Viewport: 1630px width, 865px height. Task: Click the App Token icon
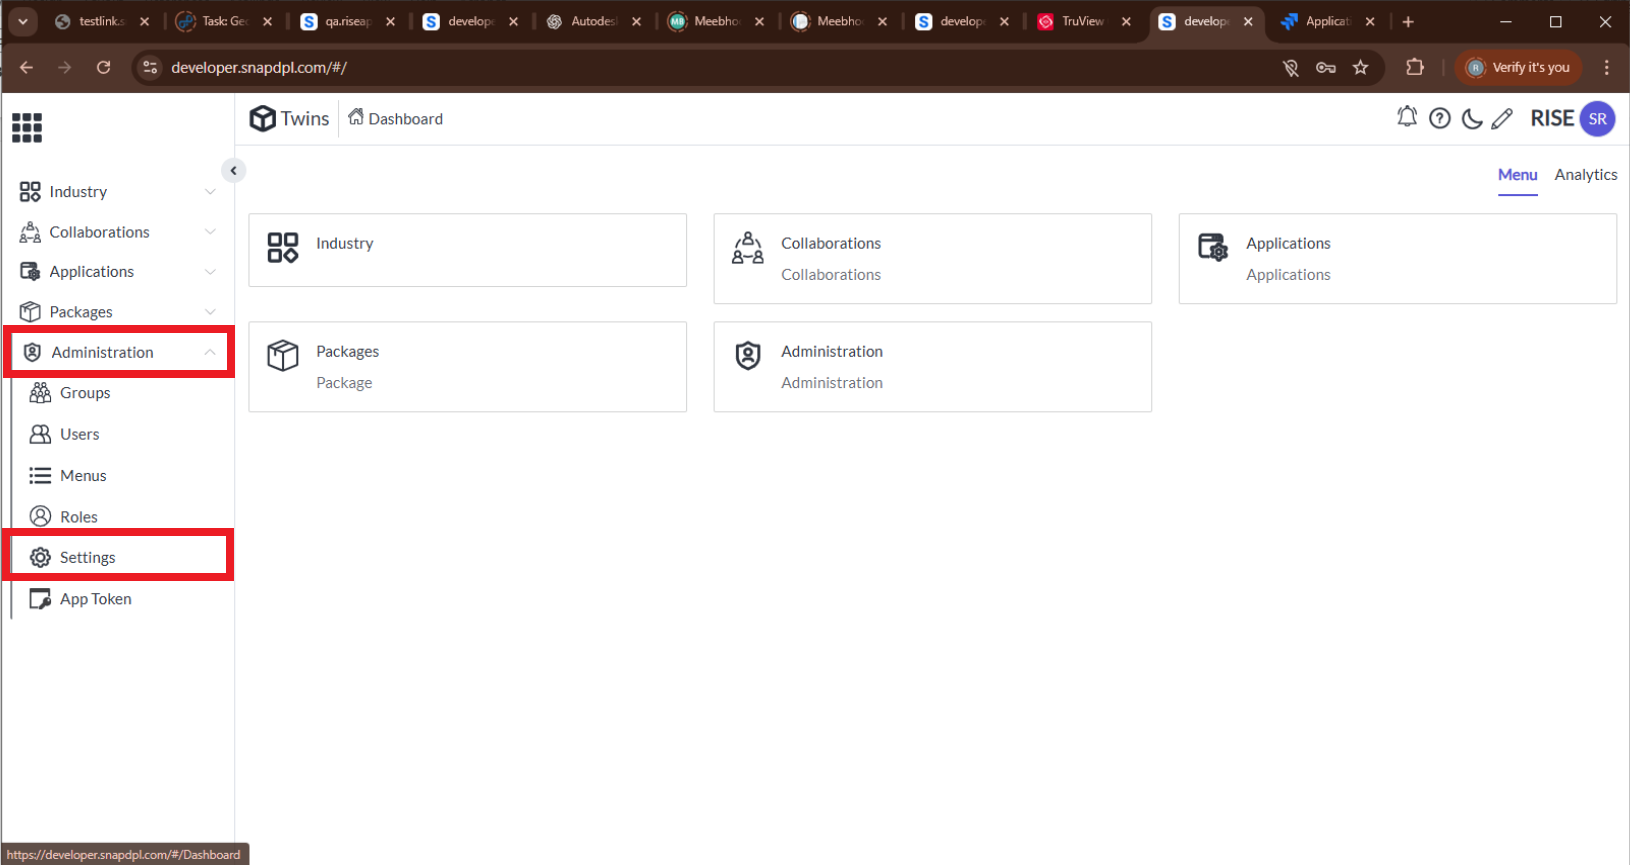tap(40, 599)
